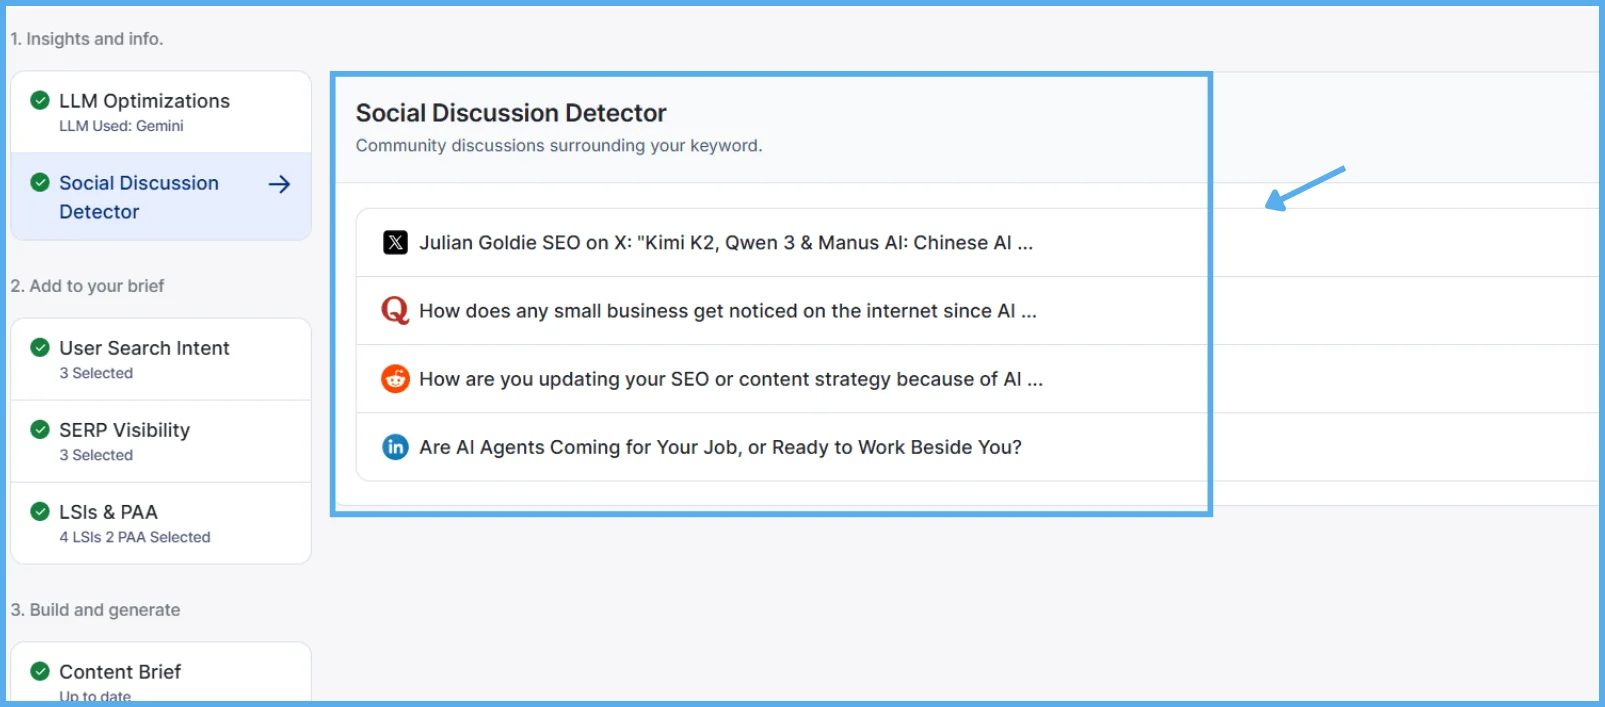1605x707 pixels.
Task: Click green check next to User Search Intent
Action: pyautogui.click(x=40, y=347)
